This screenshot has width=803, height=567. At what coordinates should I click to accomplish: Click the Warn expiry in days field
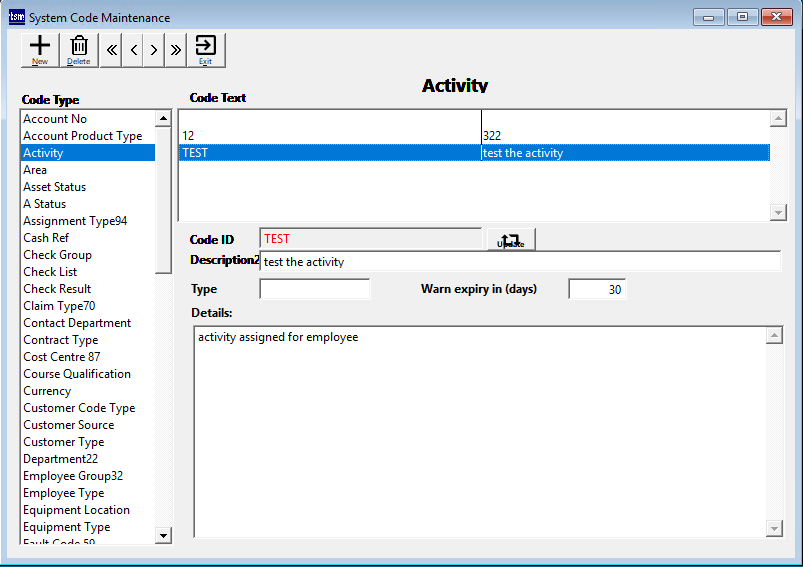[x=597, y=289]
